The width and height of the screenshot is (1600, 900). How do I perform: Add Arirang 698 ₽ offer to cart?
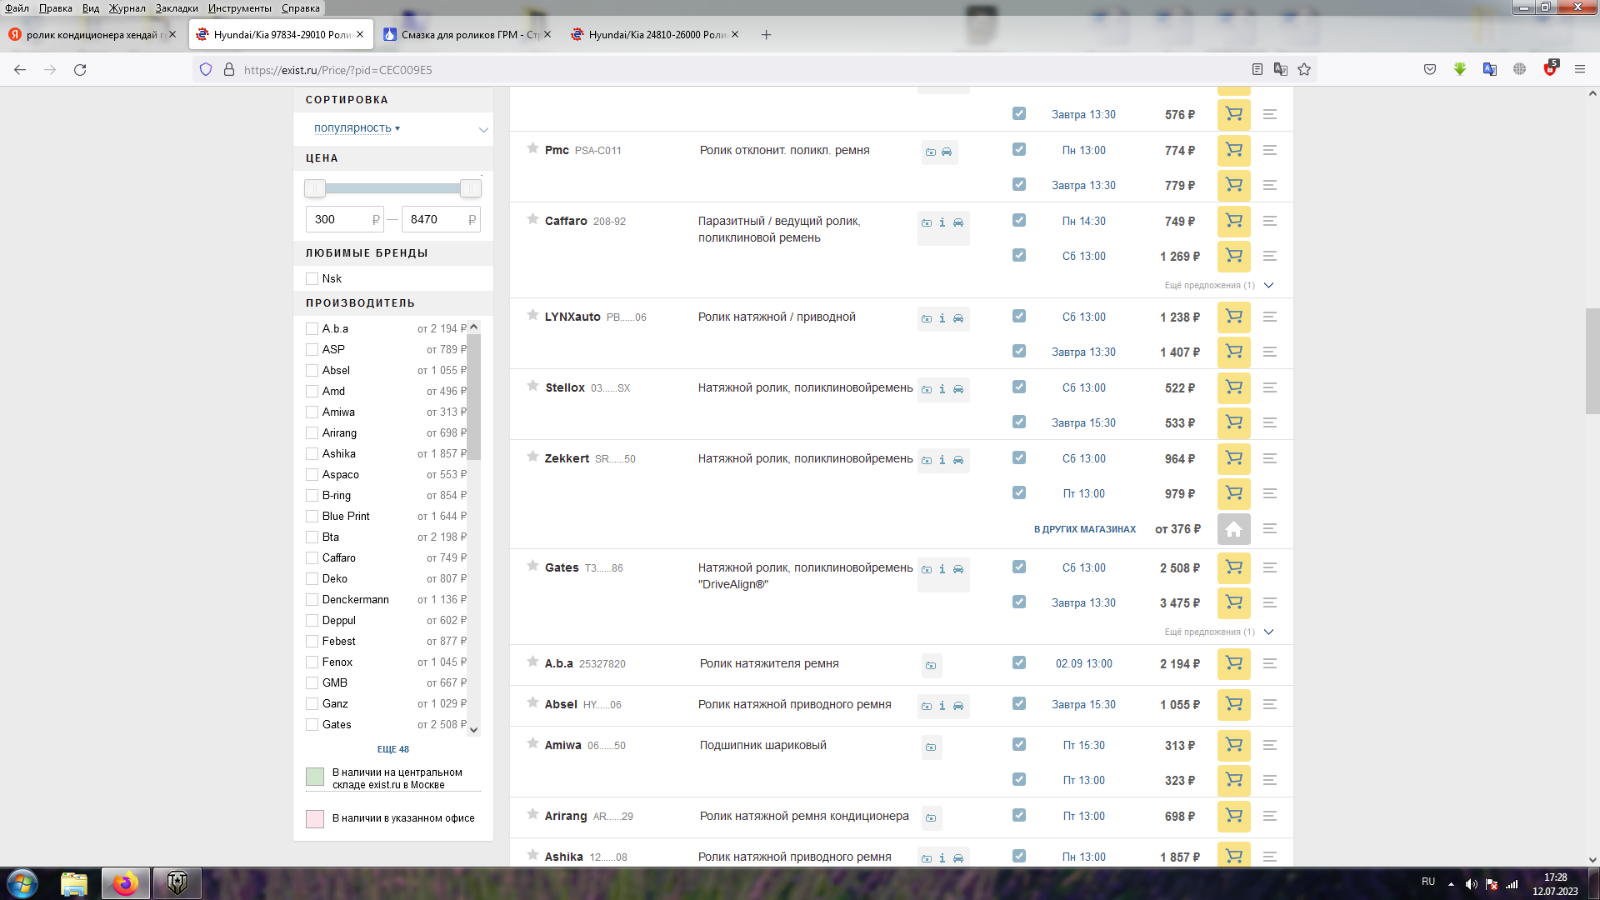[1234, 817]
